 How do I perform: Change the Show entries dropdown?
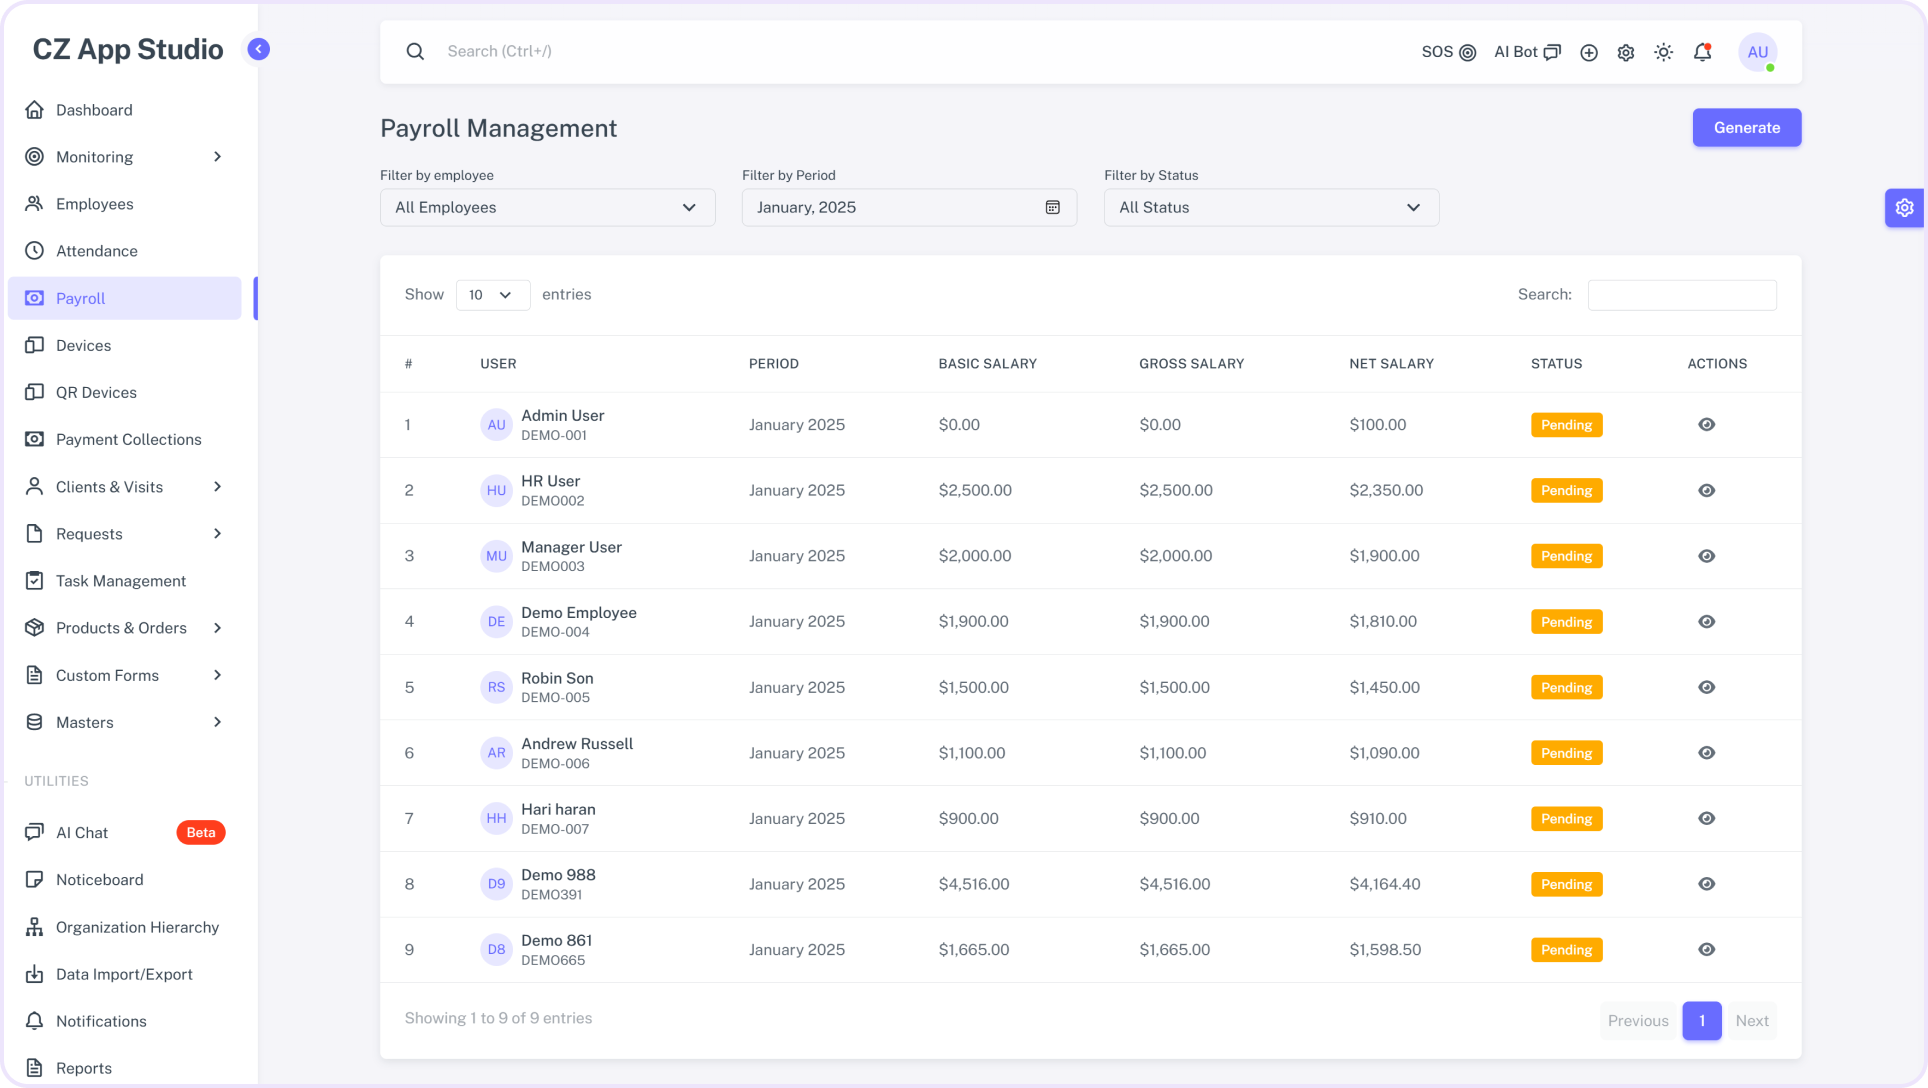point(492,294)
